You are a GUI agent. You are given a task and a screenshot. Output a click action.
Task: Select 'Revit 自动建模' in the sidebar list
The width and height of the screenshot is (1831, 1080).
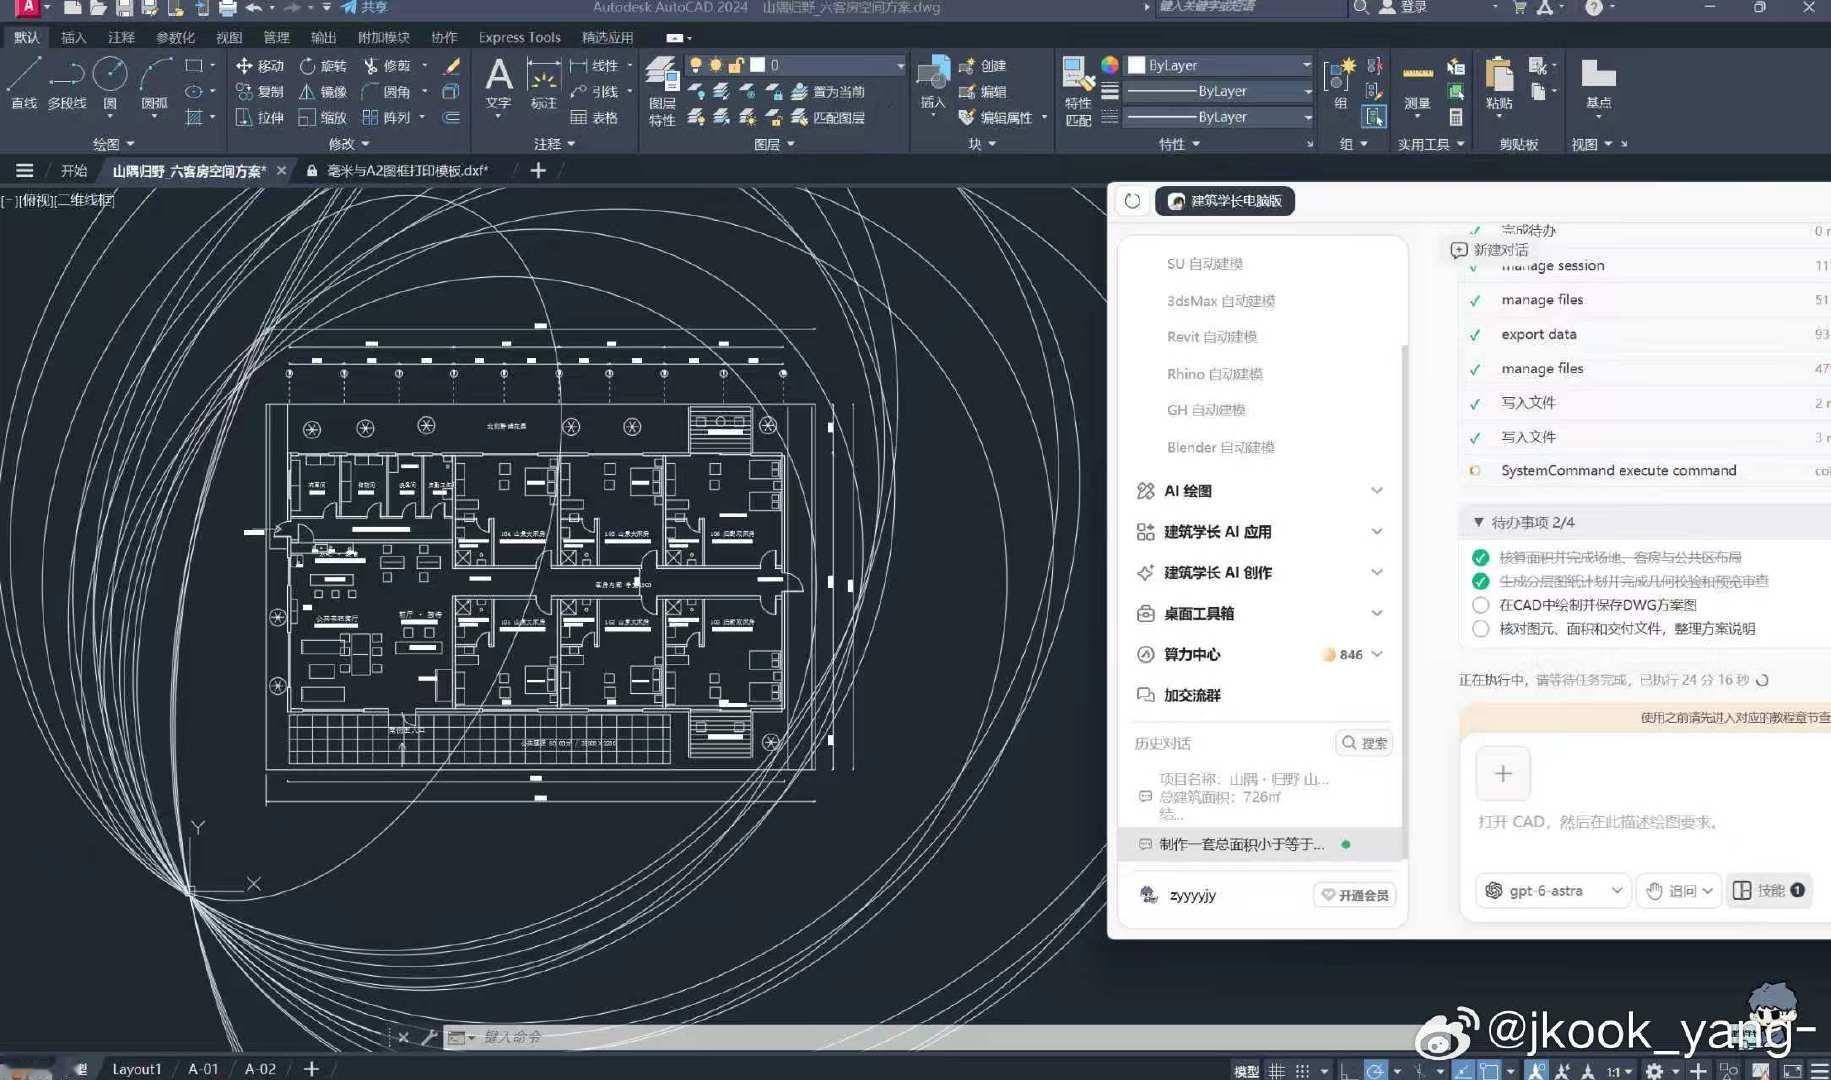[x=1212, y=337]
